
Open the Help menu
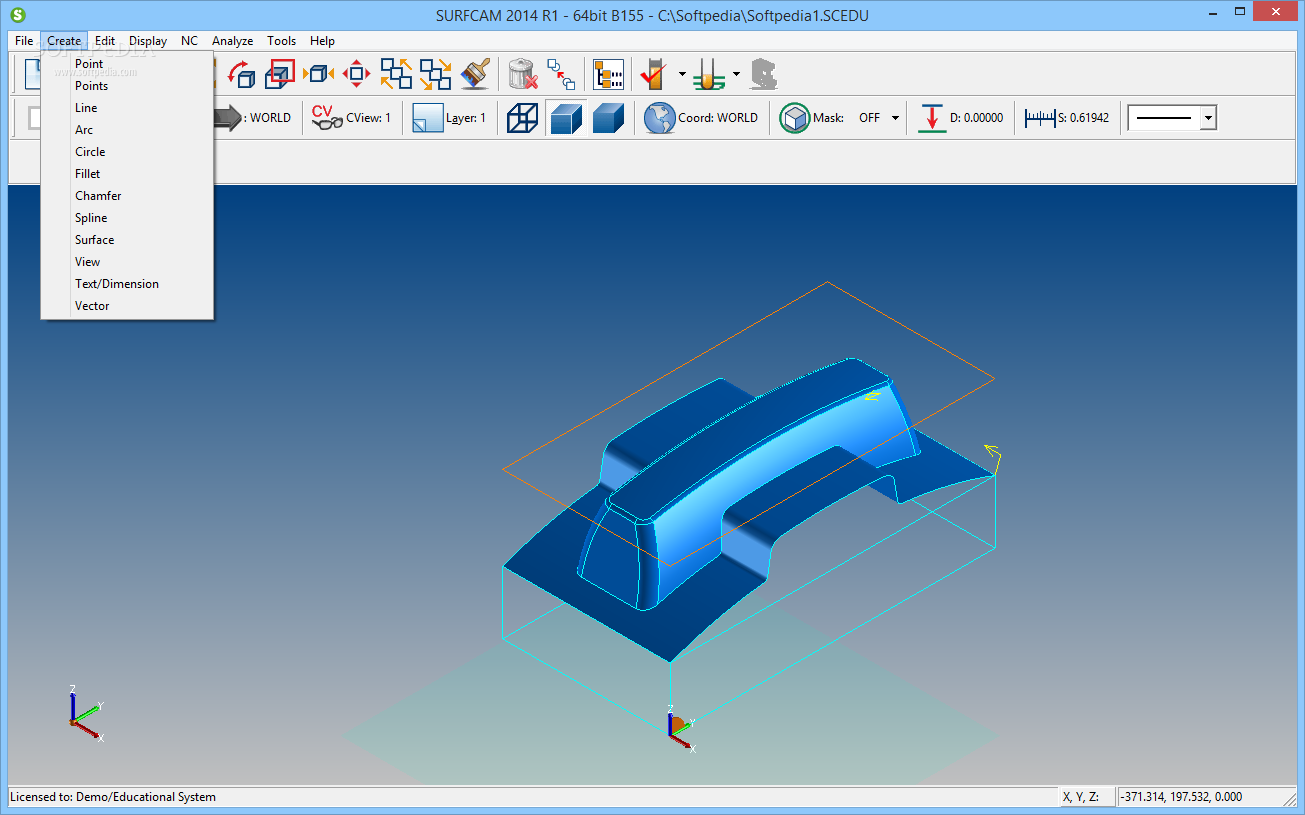pyautogui.click(x=322, y=41)
